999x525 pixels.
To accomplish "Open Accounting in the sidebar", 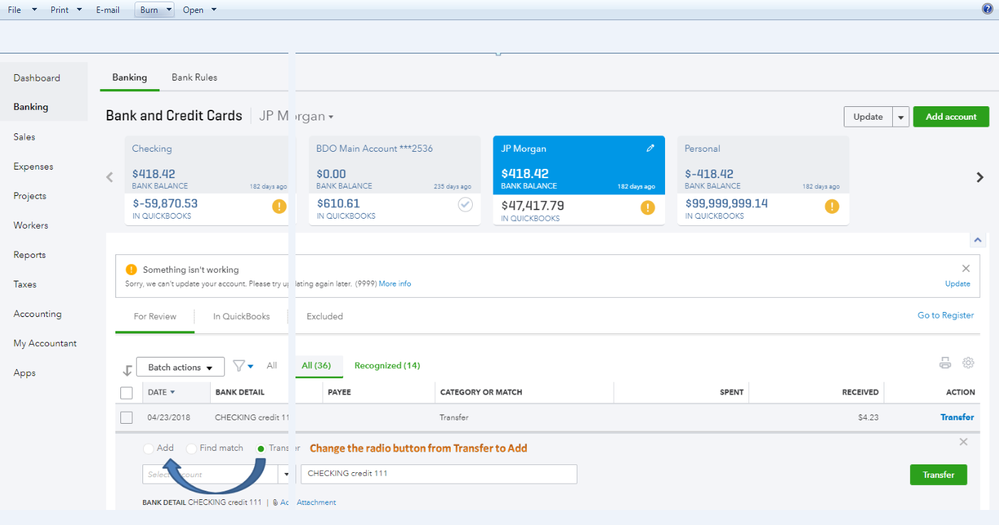I will 38,313.
